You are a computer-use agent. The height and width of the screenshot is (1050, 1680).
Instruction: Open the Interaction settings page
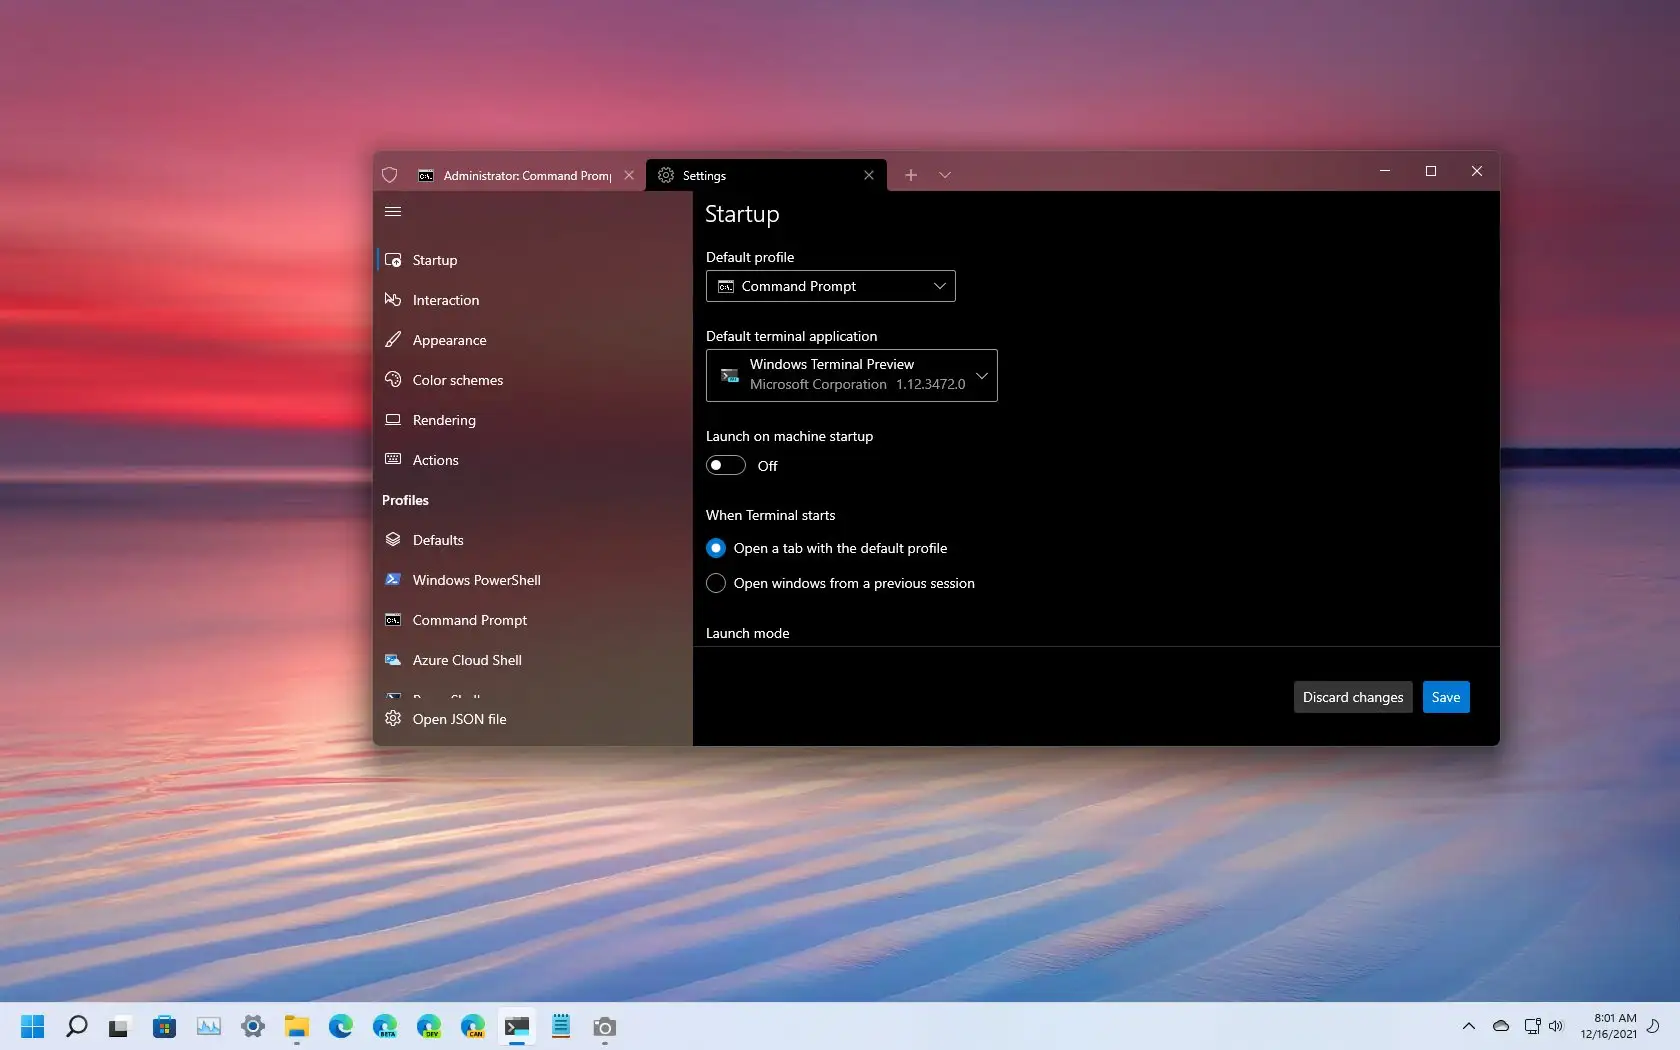(x=532, y=300)
